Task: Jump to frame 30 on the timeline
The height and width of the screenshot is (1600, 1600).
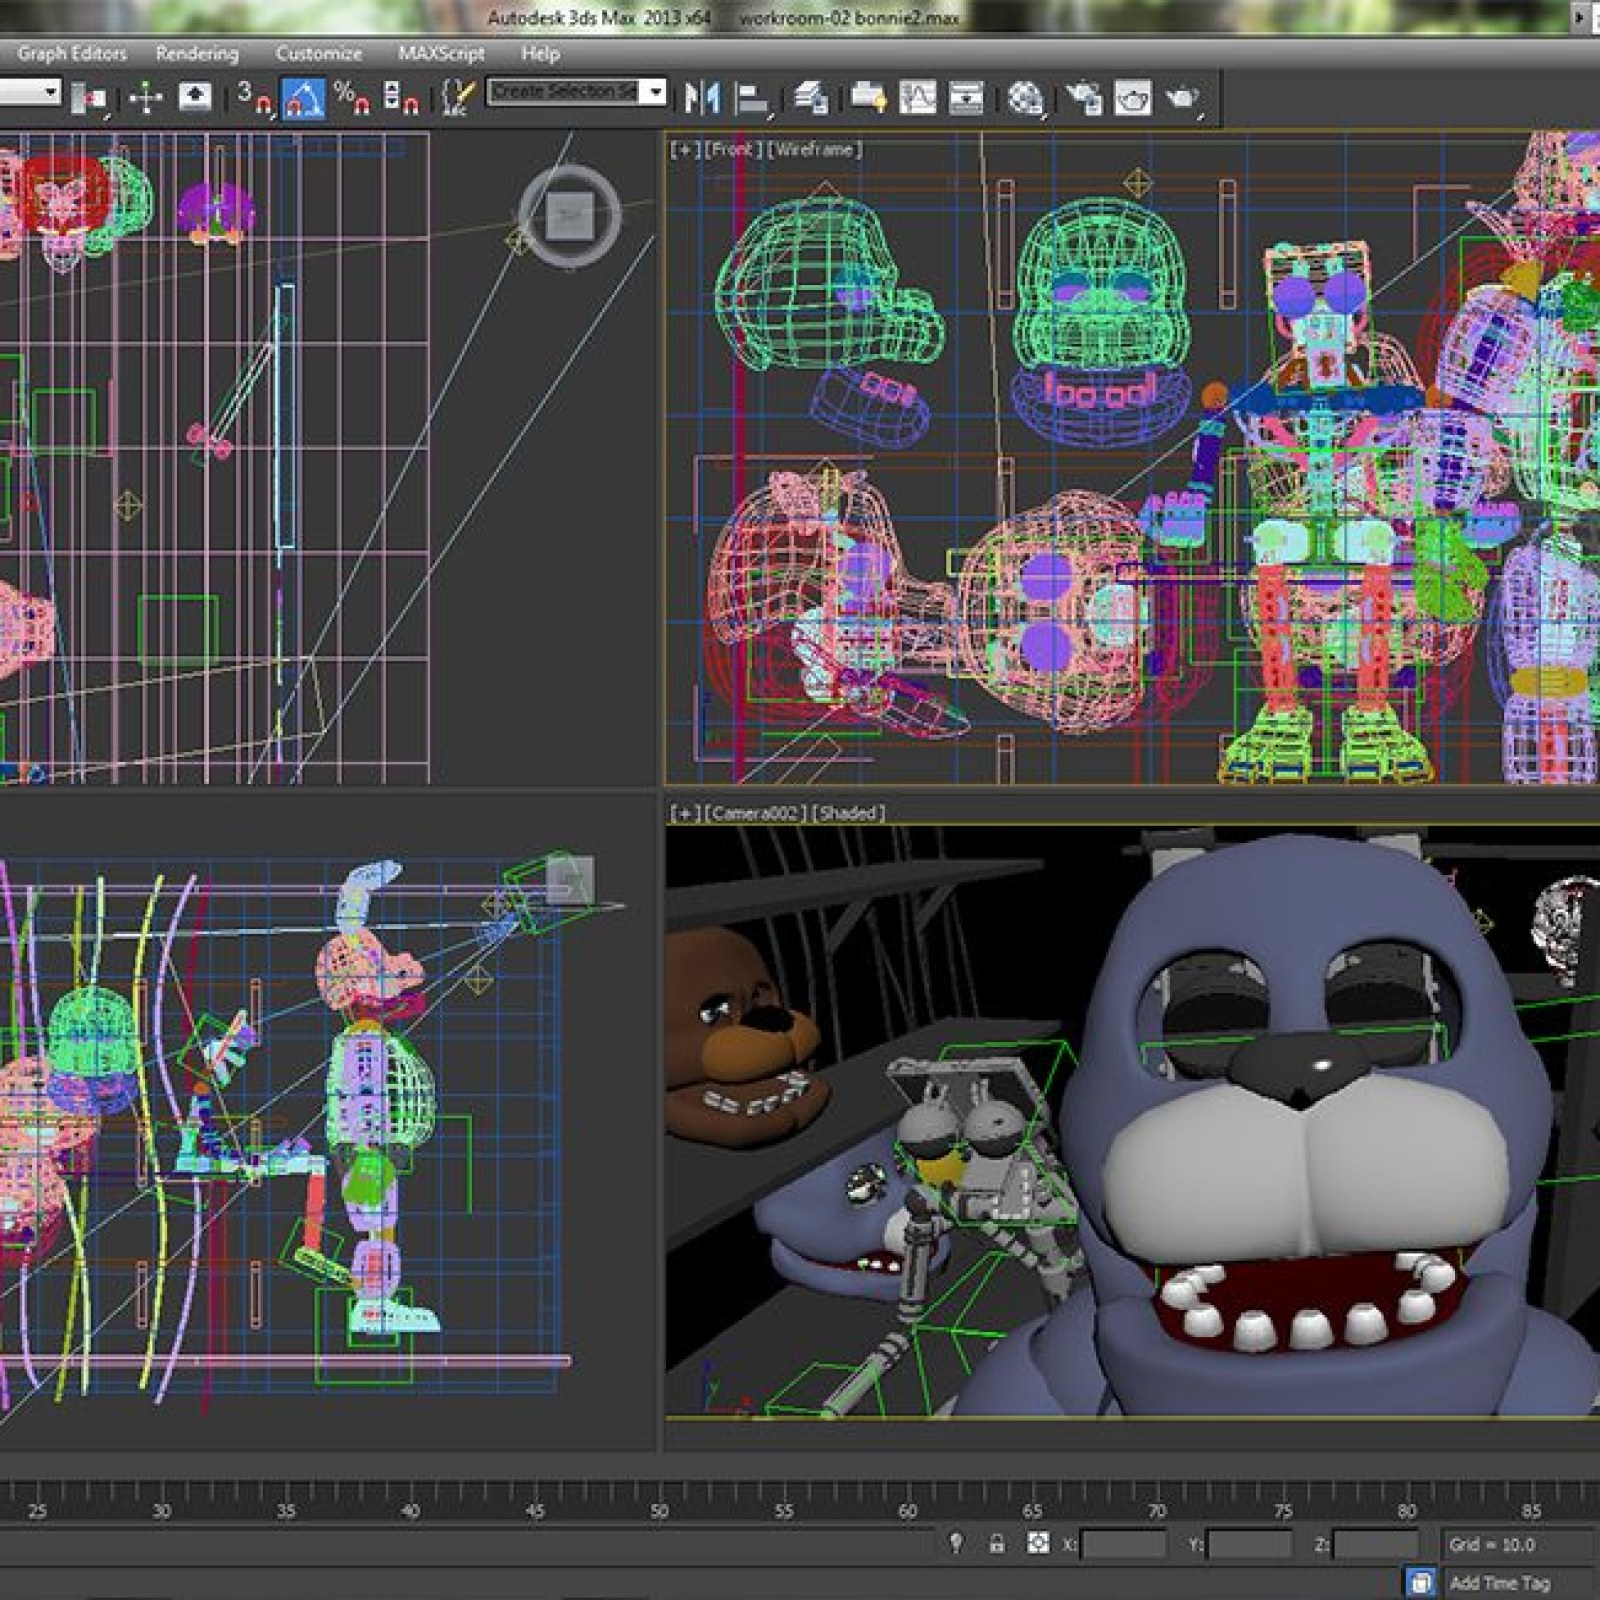Action: pyautogui.click(x=161, y=1510)
